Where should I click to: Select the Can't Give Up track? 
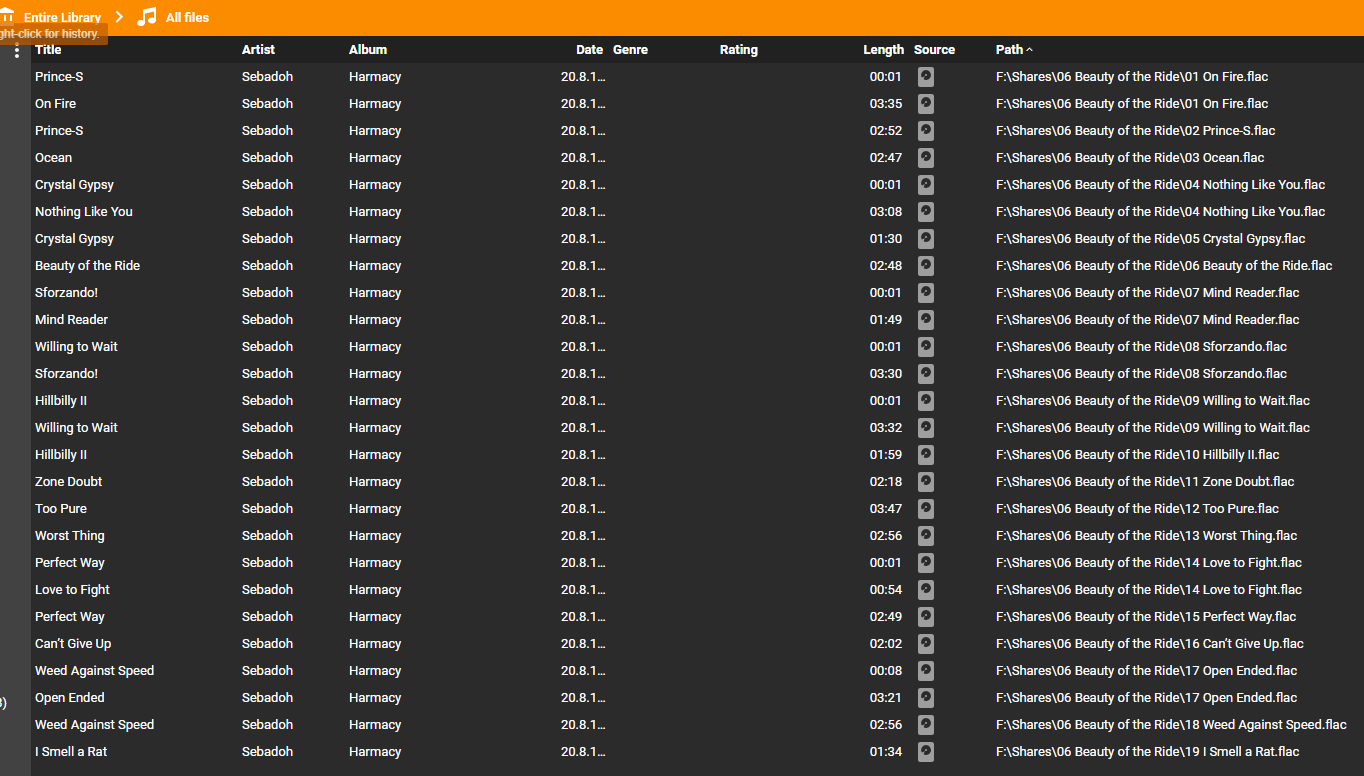tap(73, 643)
